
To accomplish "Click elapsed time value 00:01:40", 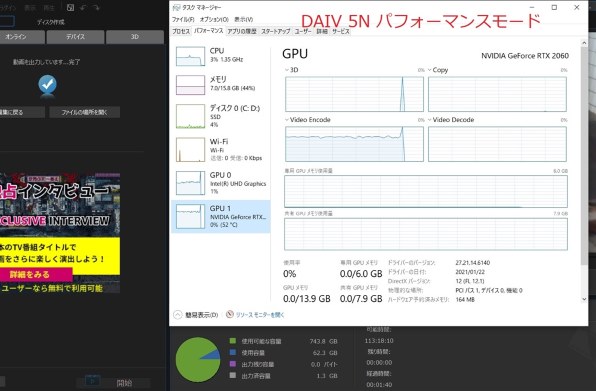I will point(379,385).
